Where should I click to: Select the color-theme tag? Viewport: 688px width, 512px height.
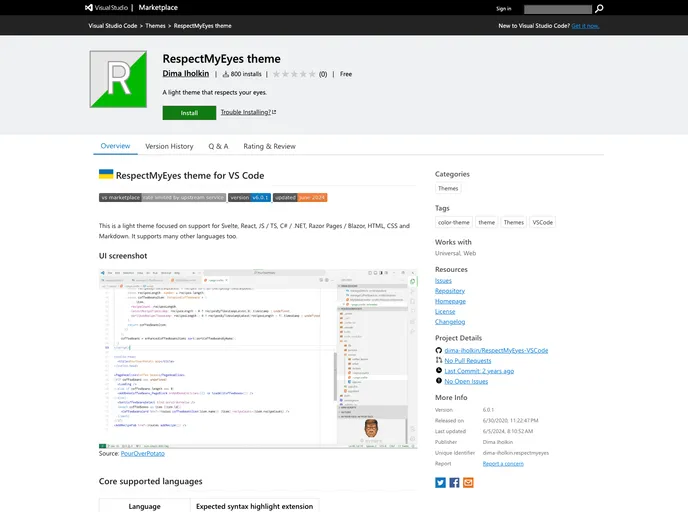pos(453,223)
